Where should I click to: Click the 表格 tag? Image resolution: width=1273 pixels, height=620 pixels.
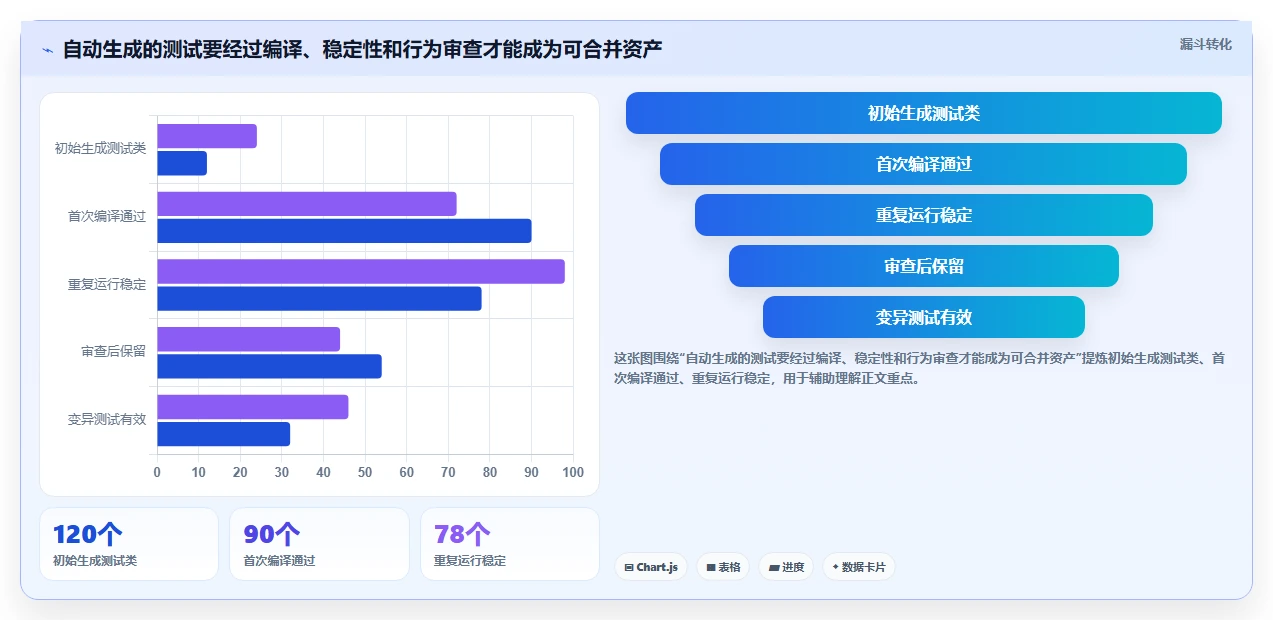(723, 567)
